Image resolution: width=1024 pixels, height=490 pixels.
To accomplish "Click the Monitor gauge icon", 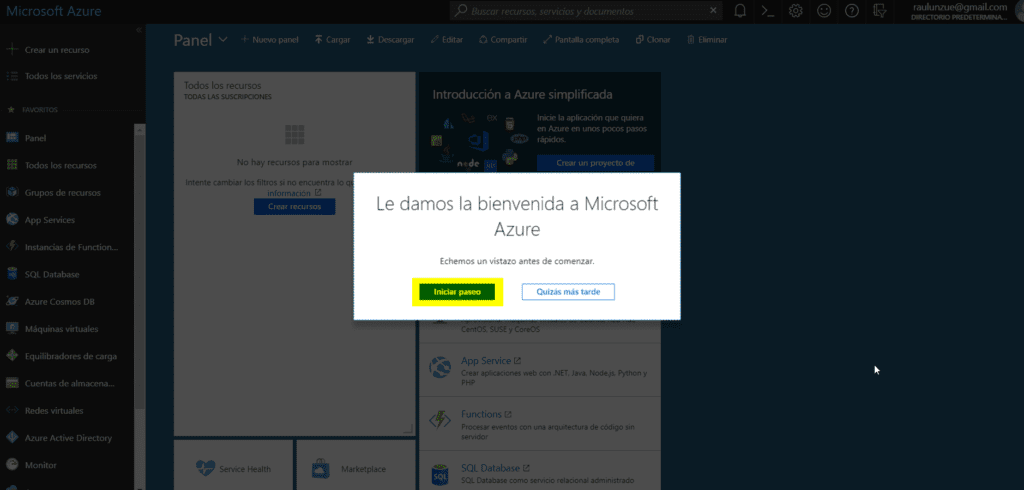I will click(12, 465).
